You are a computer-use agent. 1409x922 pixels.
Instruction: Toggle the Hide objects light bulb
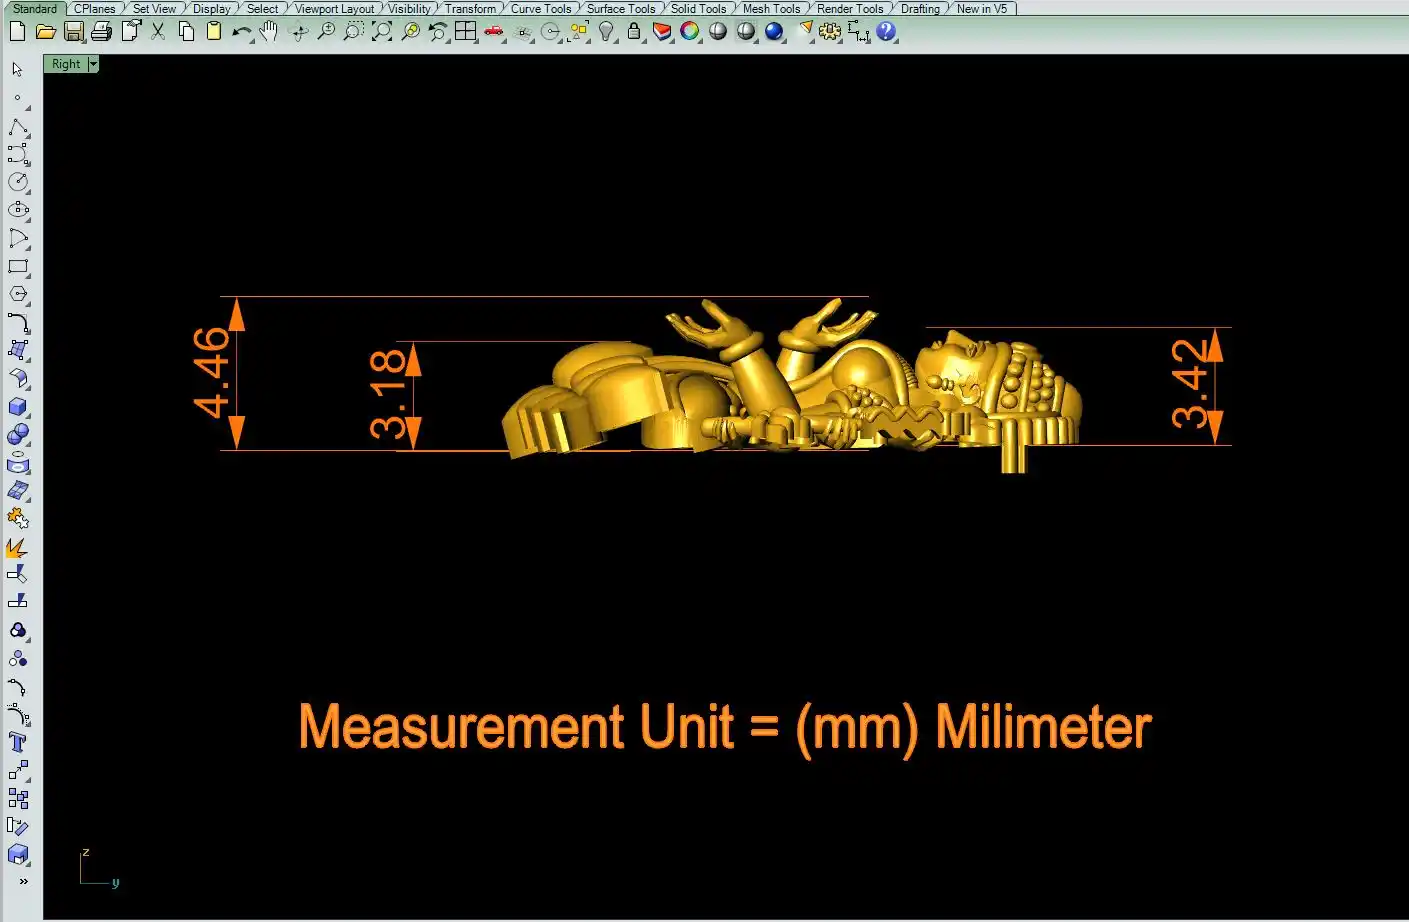click(606, 32)
